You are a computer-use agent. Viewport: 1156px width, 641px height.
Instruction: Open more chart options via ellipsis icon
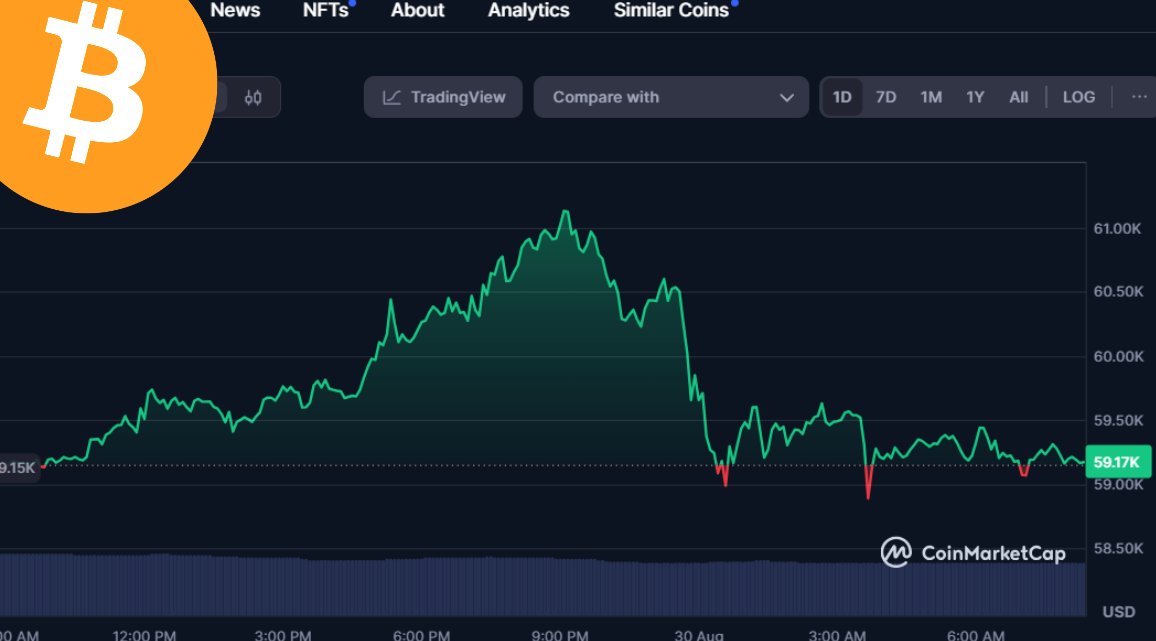tap(1138, 97)
